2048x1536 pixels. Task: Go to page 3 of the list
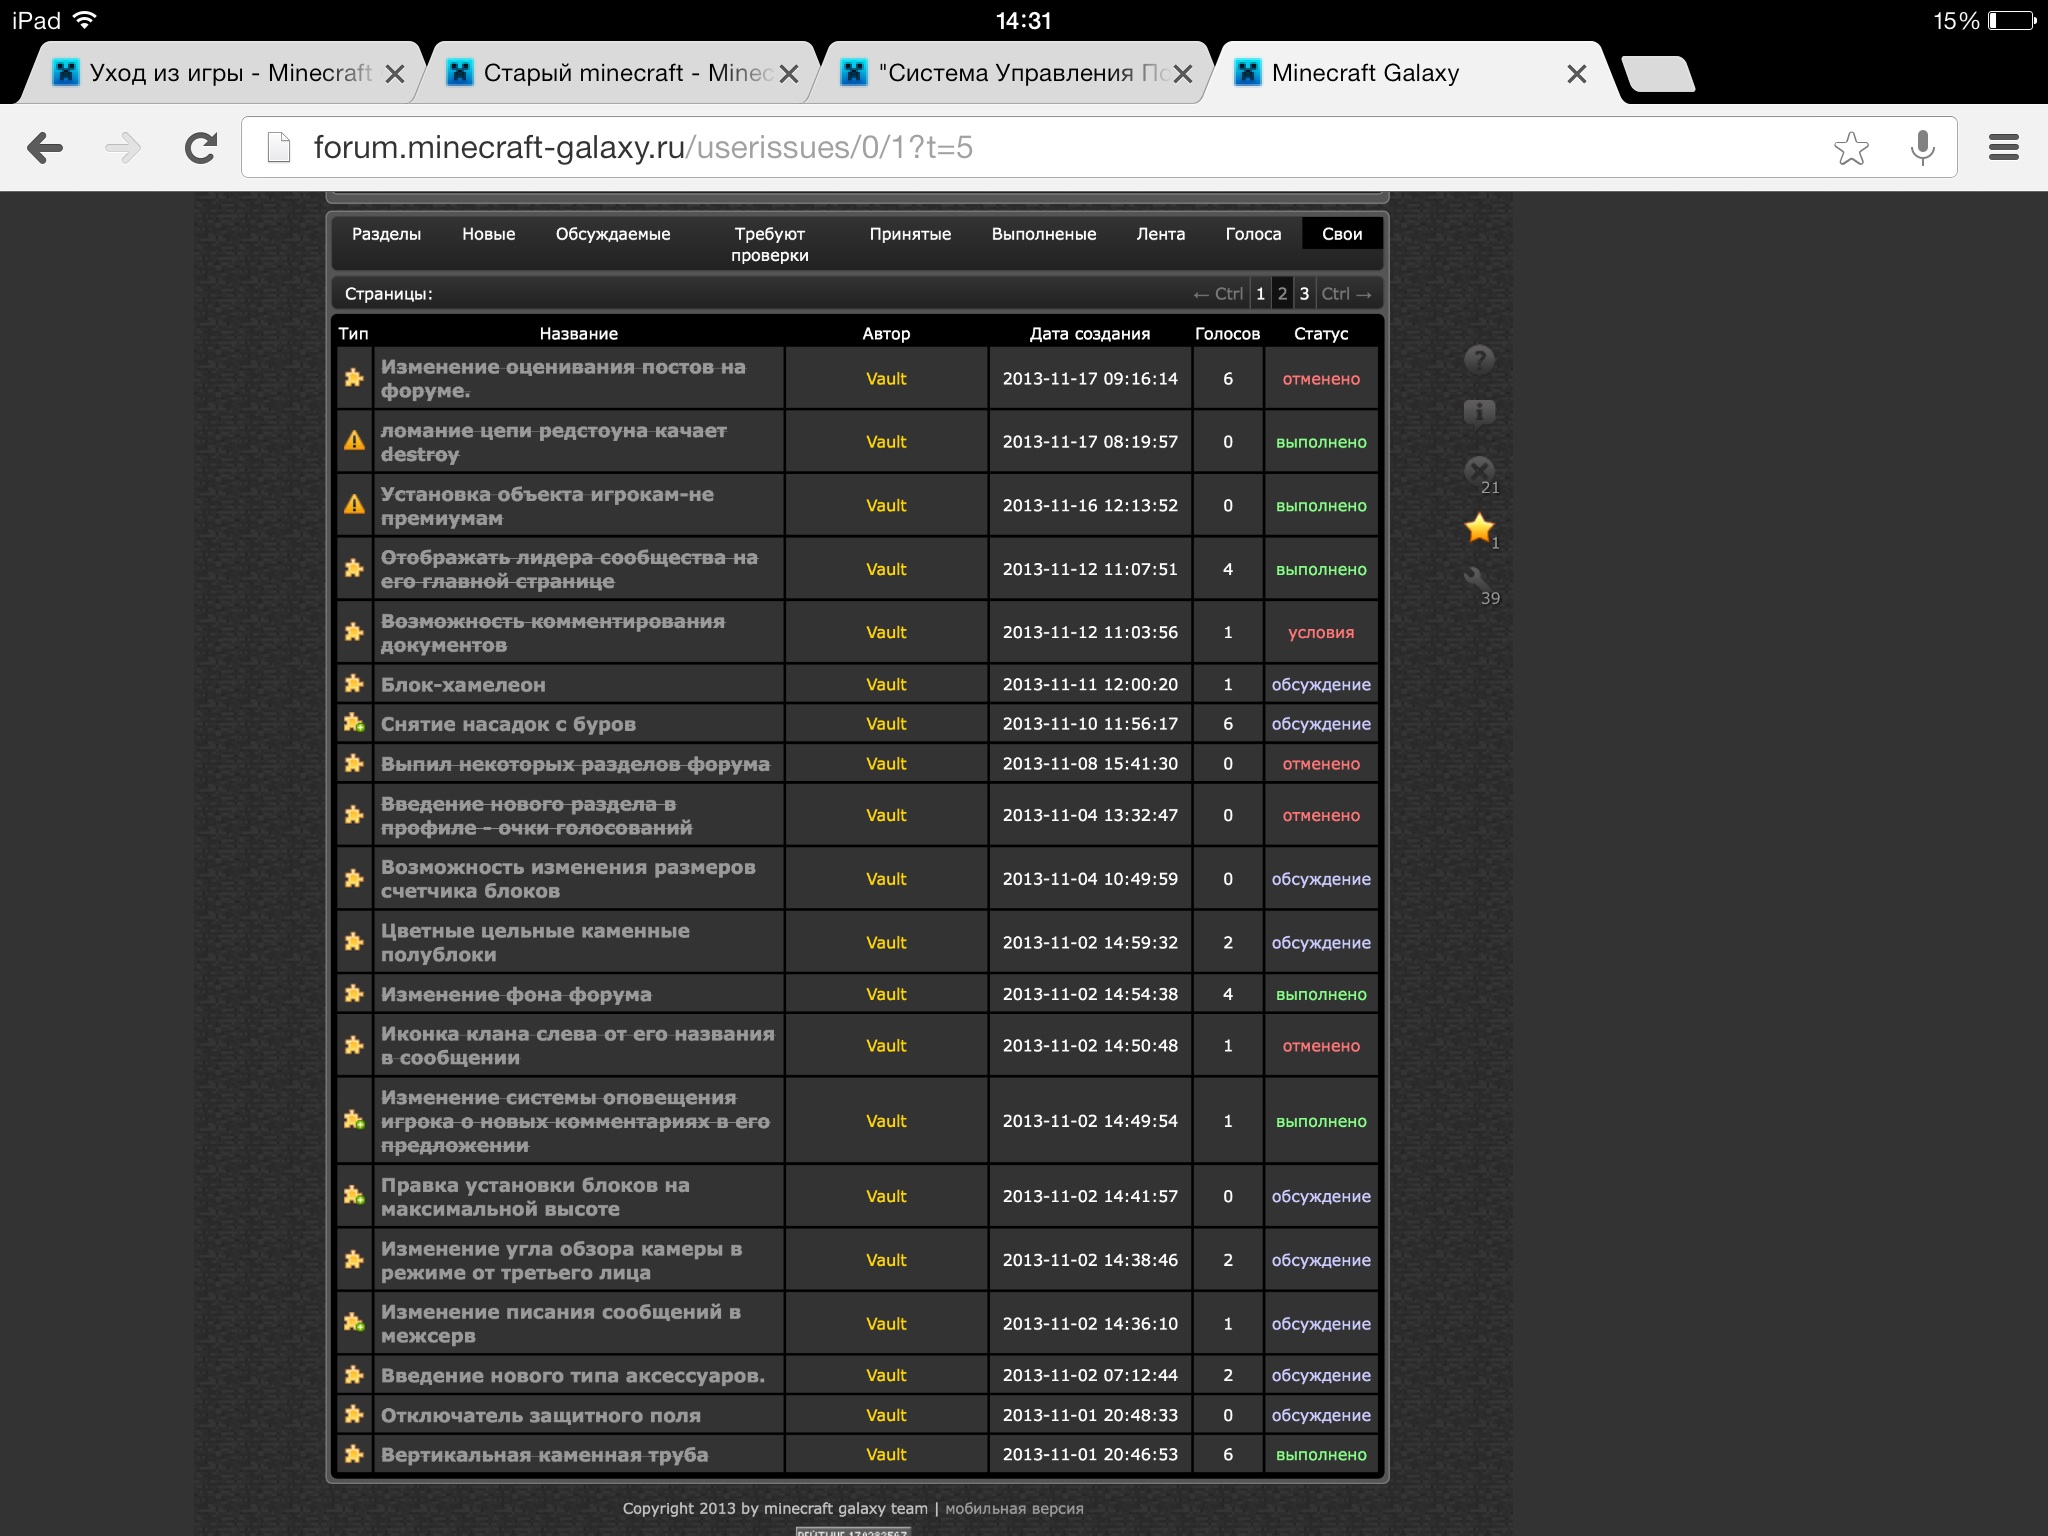(x=1304, y=294)
